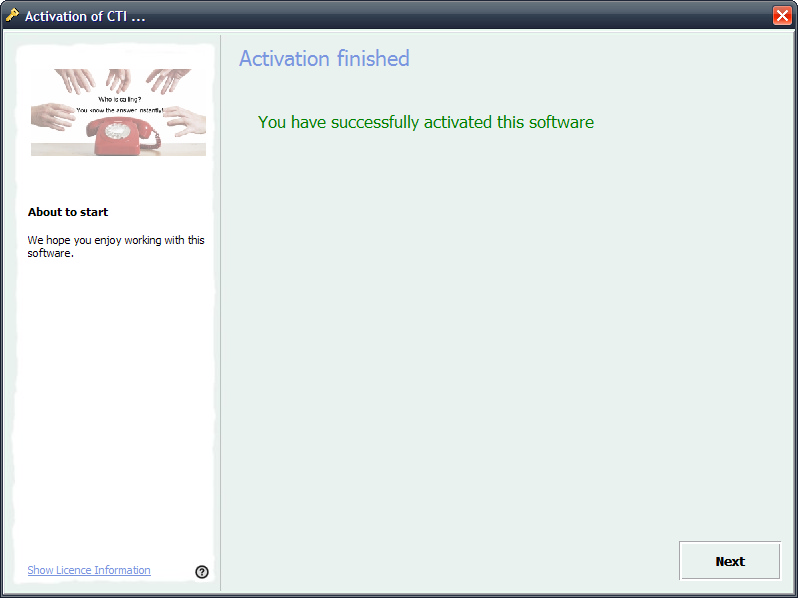Click the question mark help icon
This screenshot has width=798, height=598.
coord(202,572)
